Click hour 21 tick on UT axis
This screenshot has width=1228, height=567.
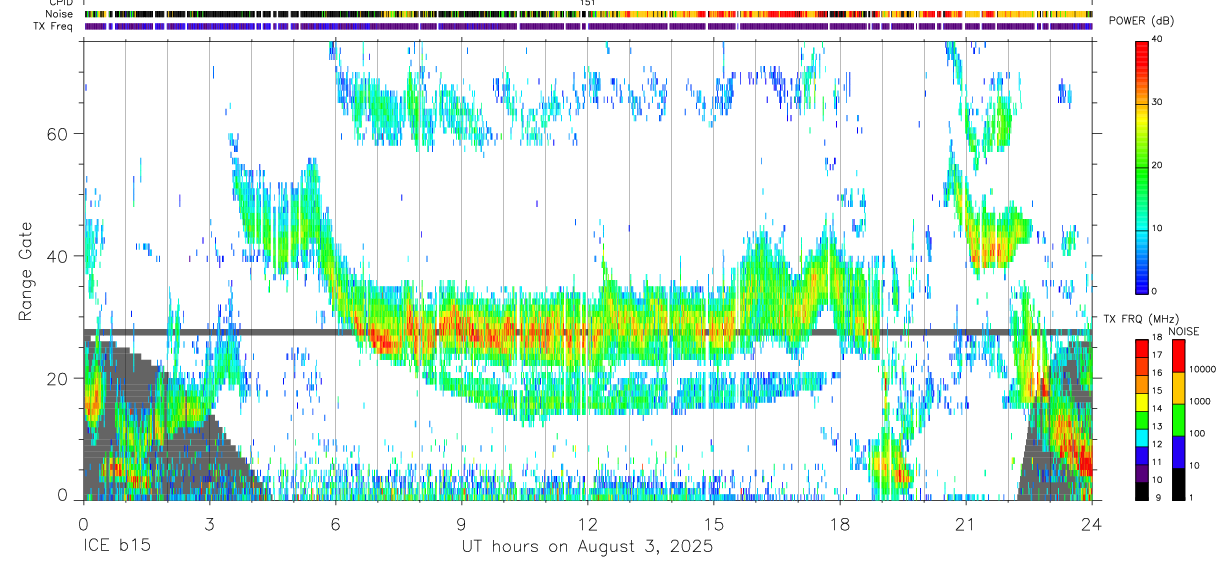(x=966, y=523)
